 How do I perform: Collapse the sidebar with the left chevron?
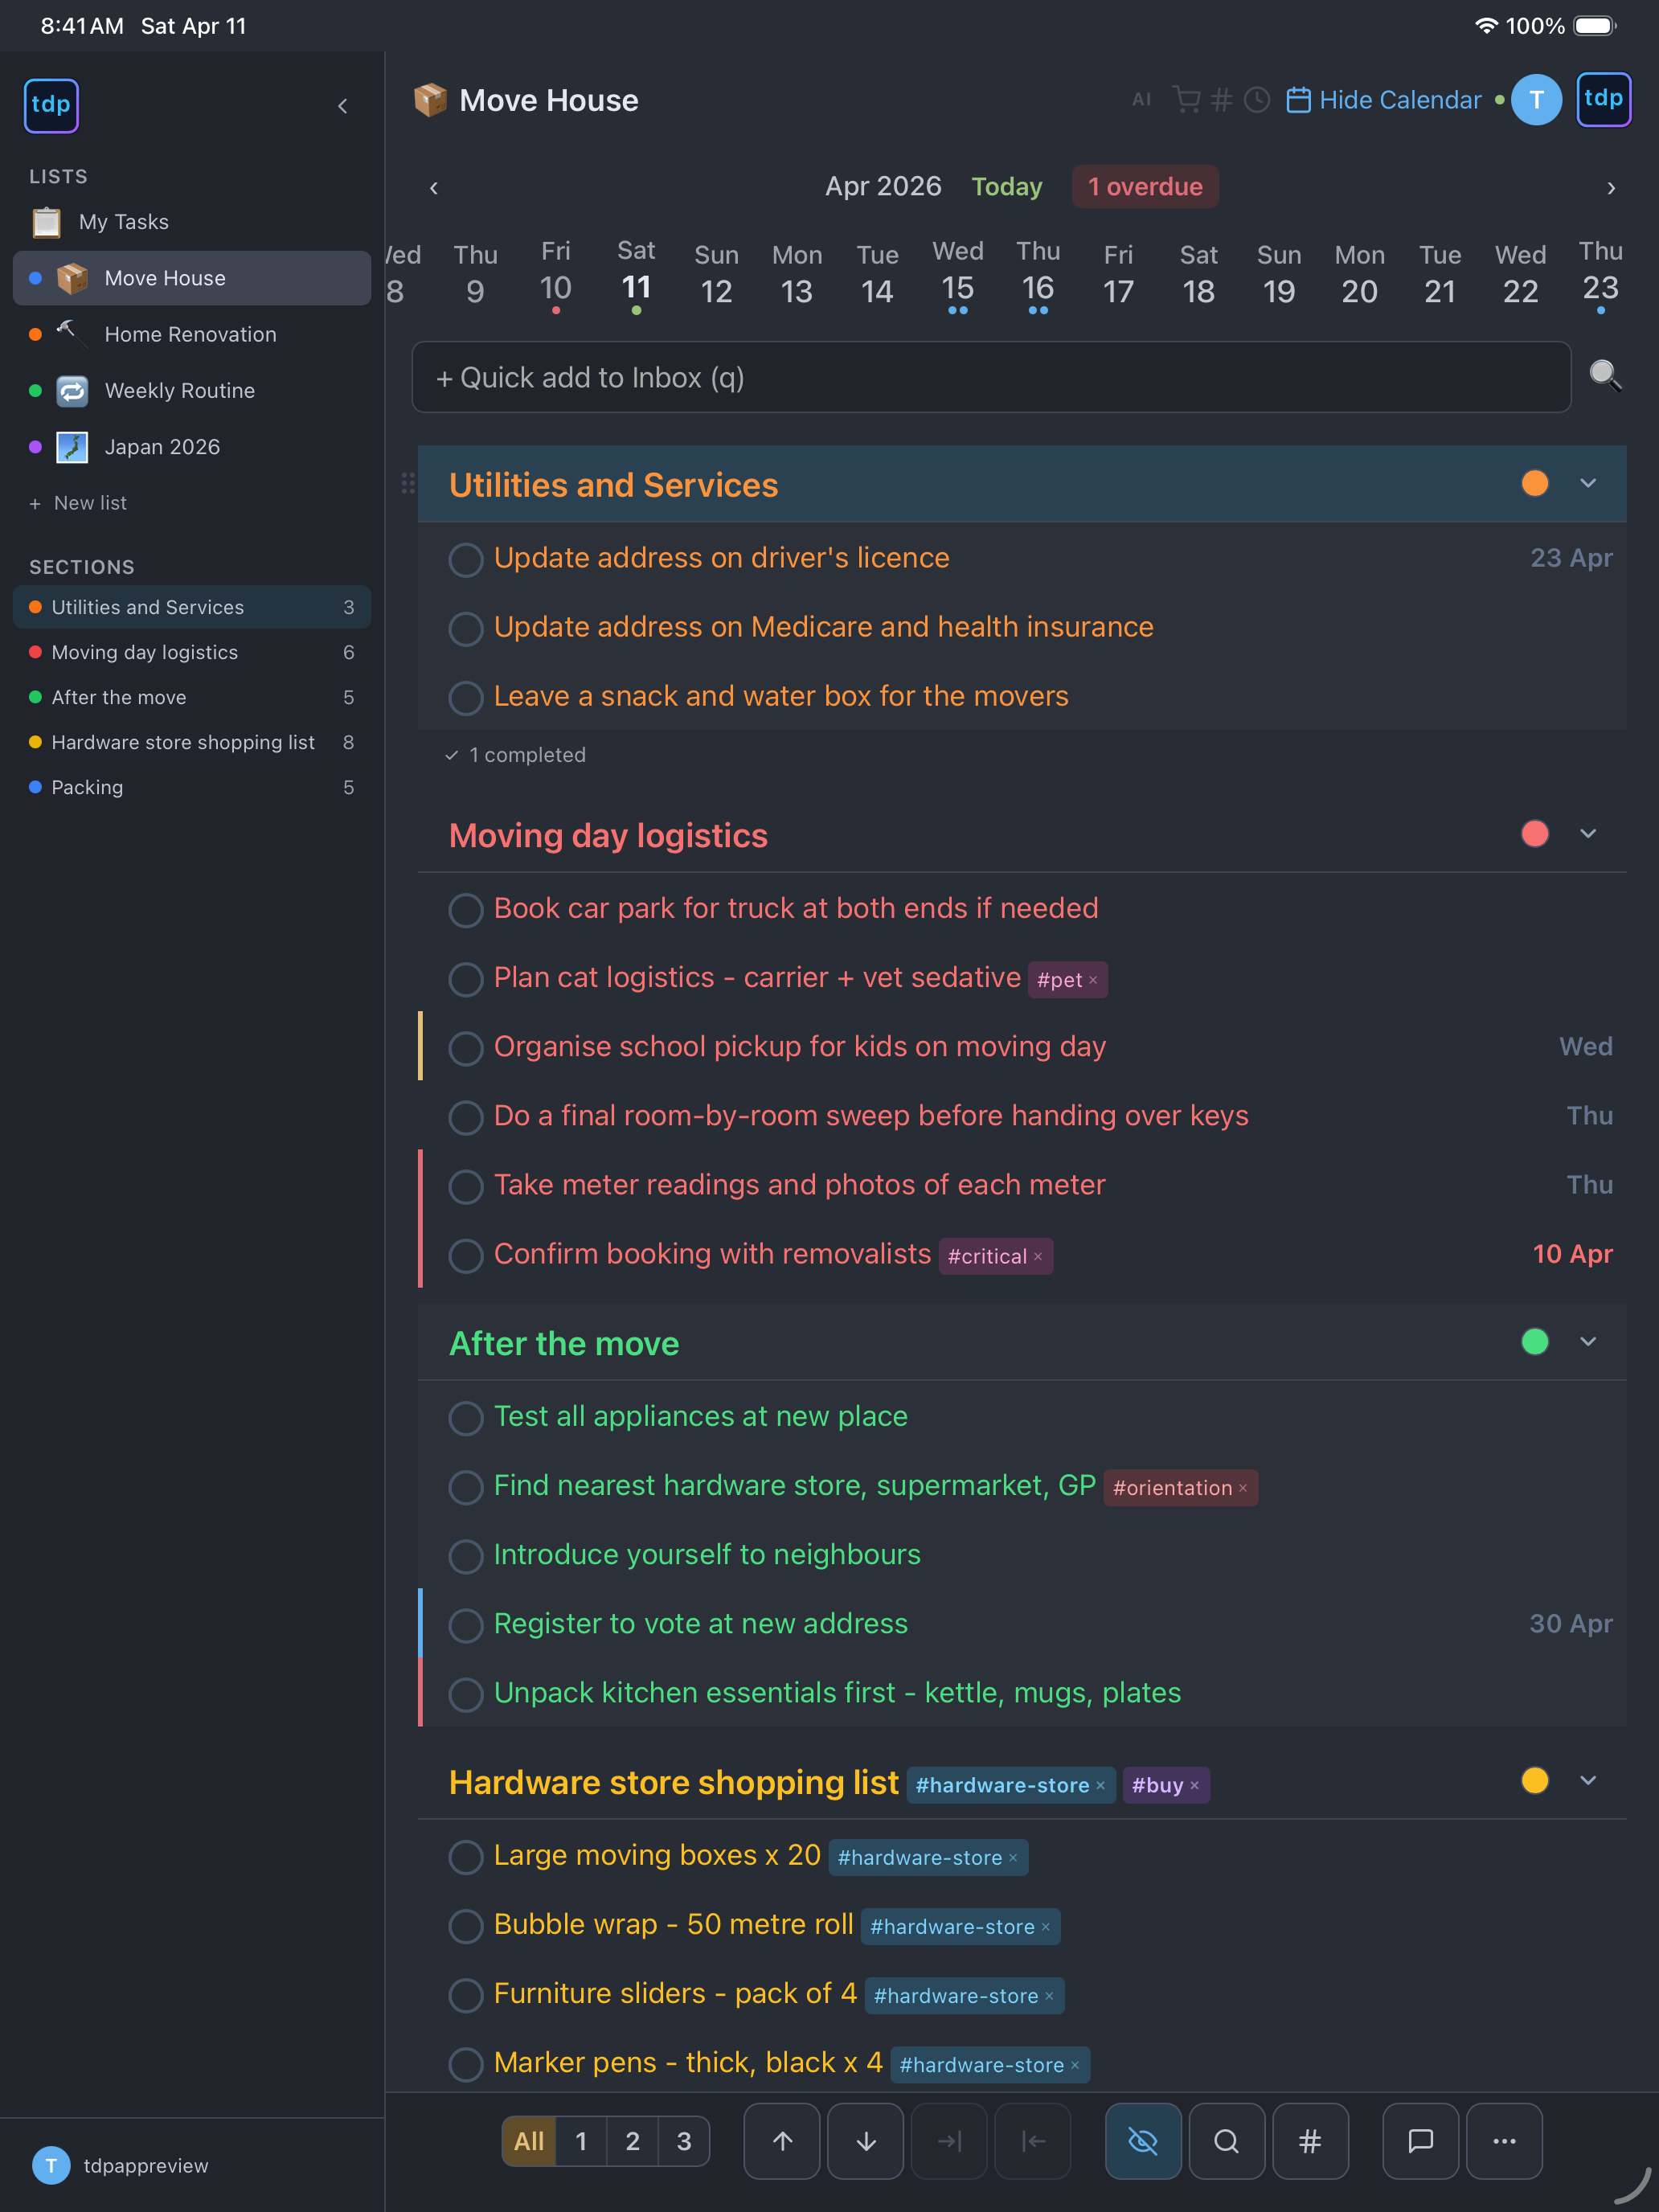(x=343, y=105)
